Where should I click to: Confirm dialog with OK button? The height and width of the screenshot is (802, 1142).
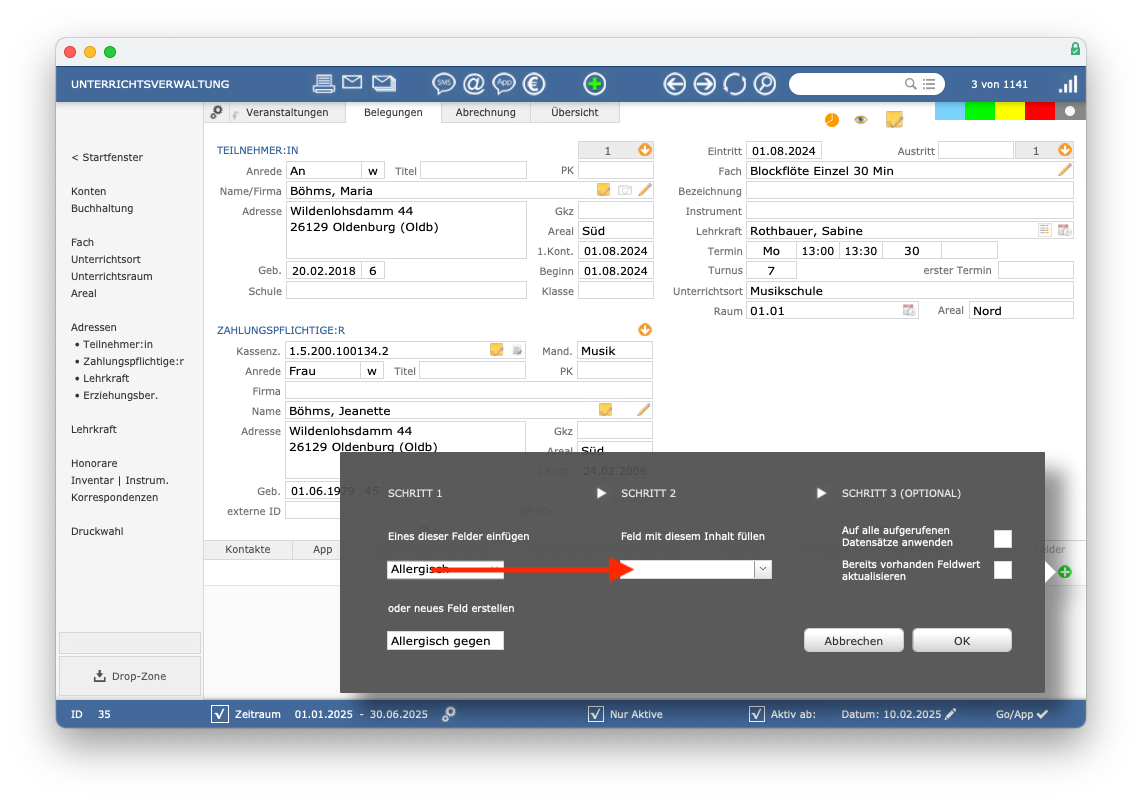(962, 640)
